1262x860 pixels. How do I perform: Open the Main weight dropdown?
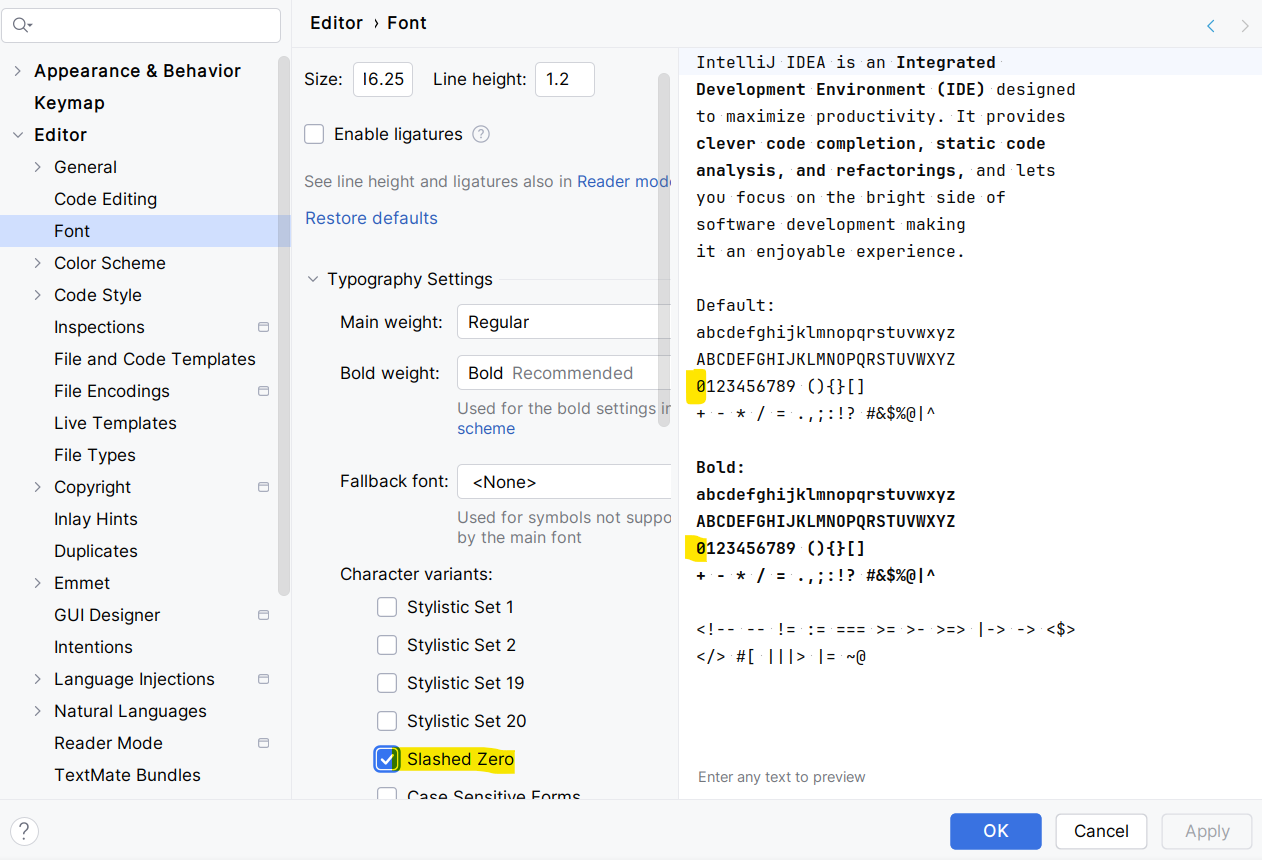click(564, 322)
